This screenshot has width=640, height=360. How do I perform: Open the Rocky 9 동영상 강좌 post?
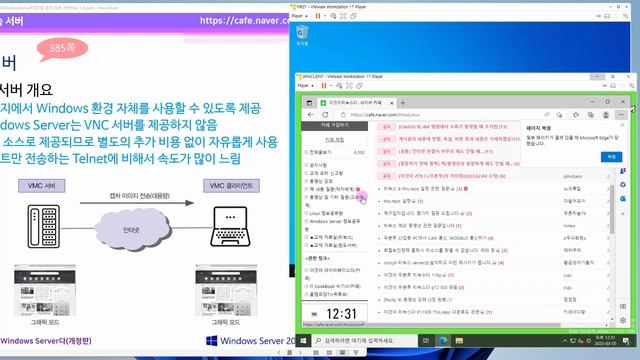tap(416, 300)
